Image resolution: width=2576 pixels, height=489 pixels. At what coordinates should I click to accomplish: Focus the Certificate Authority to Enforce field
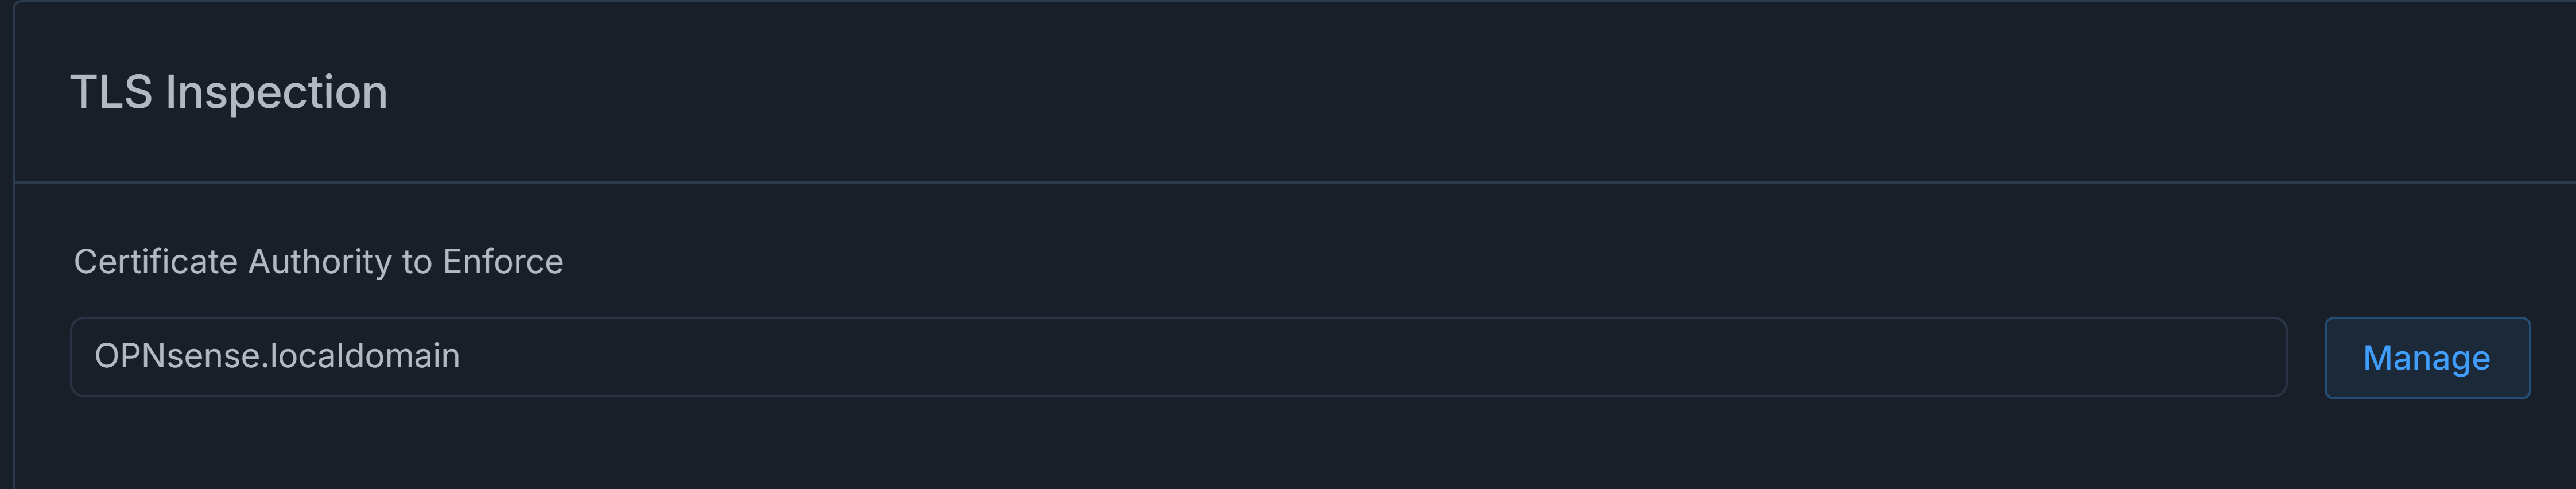pyautogui.click(x=1178, y=357)
